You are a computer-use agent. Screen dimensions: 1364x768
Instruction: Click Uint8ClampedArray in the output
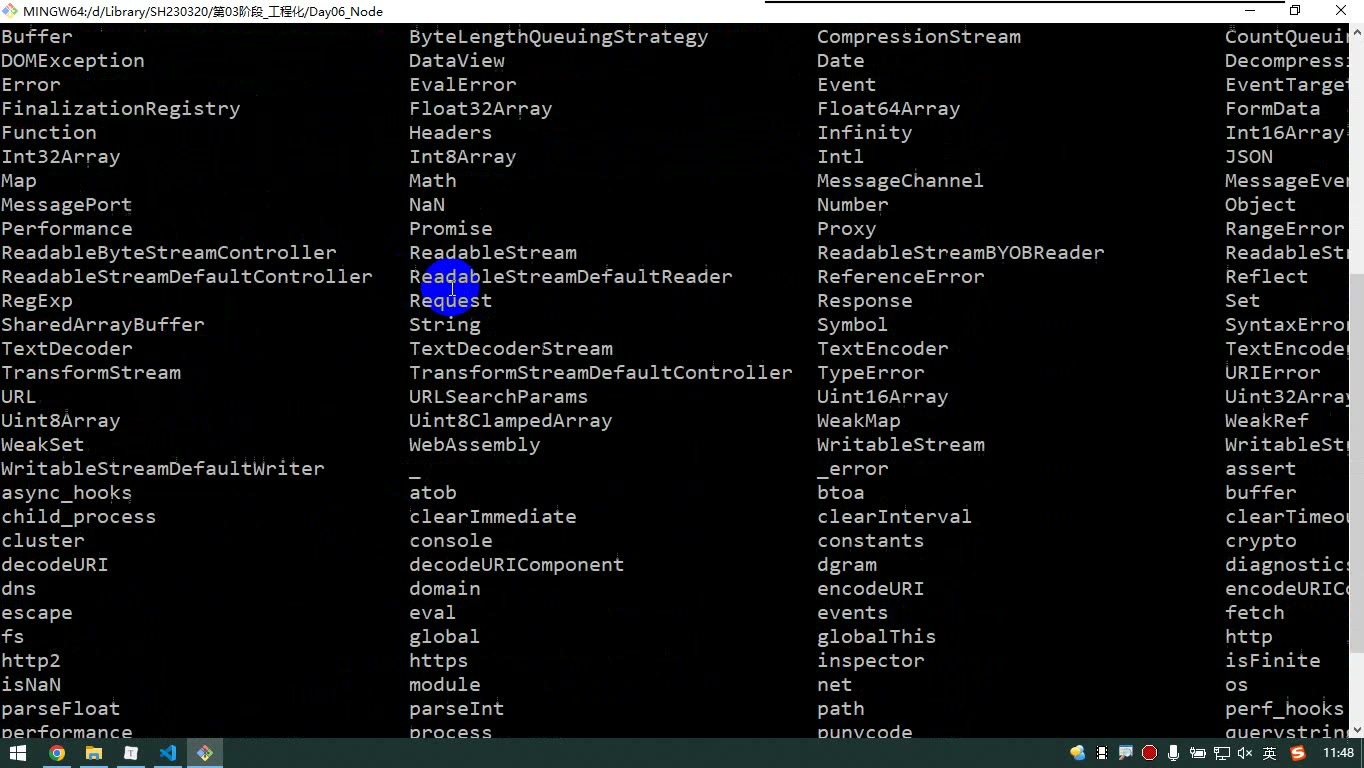tap(510, 421)
